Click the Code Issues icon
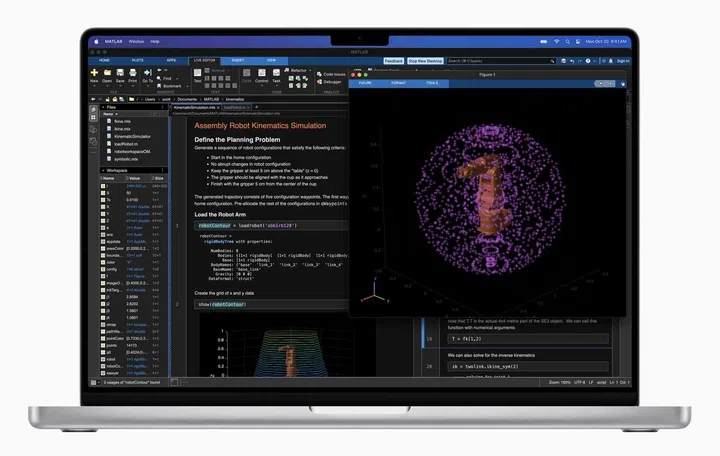Viewport: 720px width, 456px height. tap(334, 73)
